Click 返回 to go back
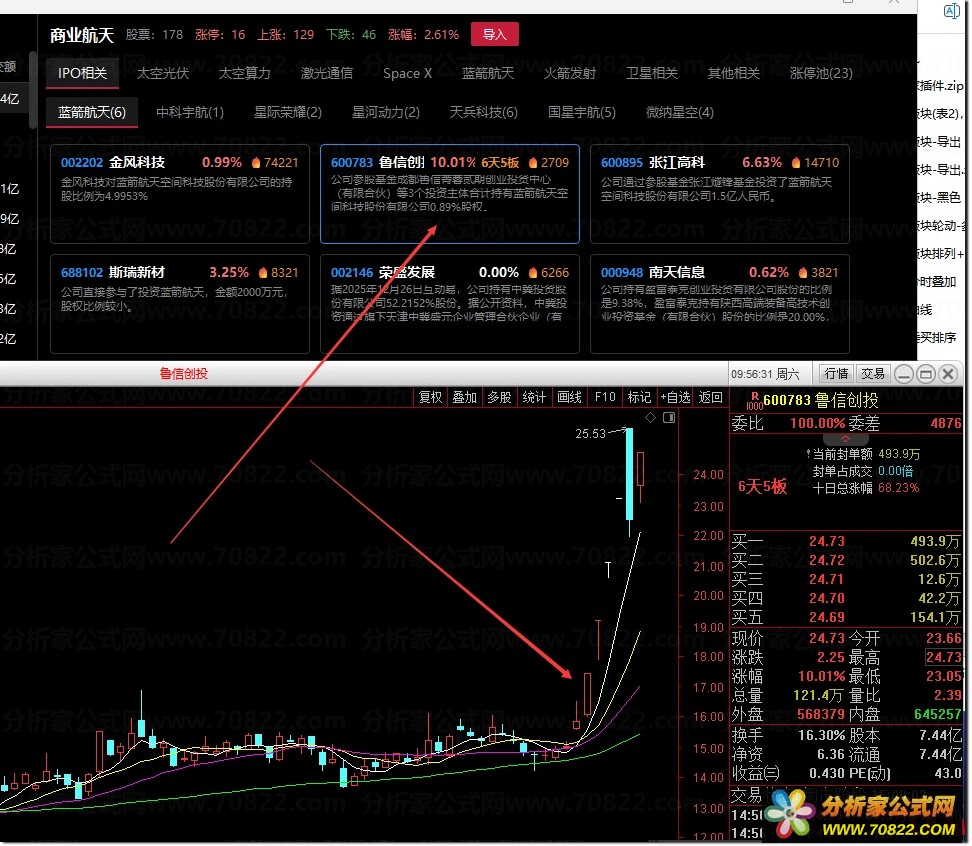 click(710, 397)
